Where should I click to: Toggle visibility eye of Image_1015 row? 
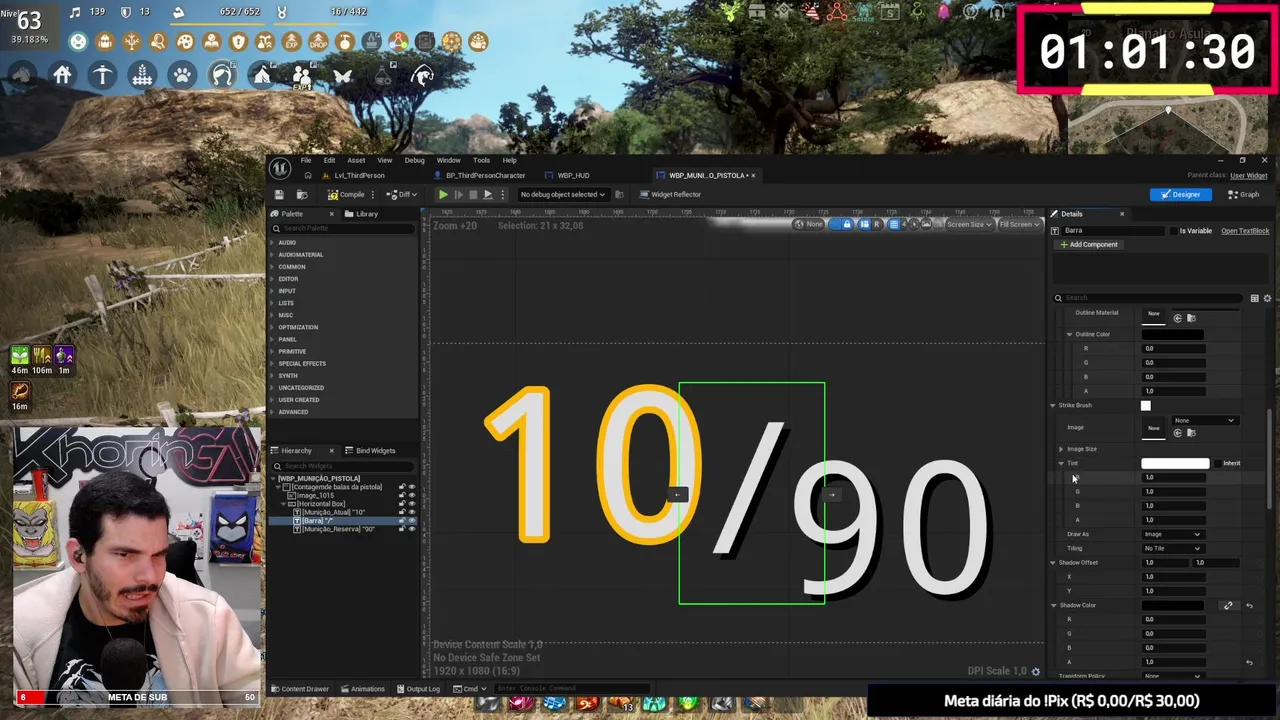[x=411, y=496]
